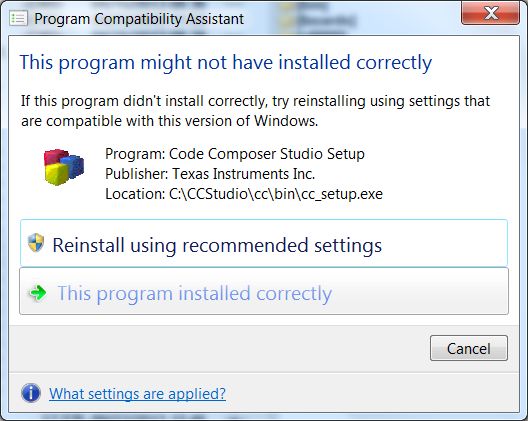This screenshot has height=421, width=528.
Task: Click the Location: label
Action: click(135, 194)
